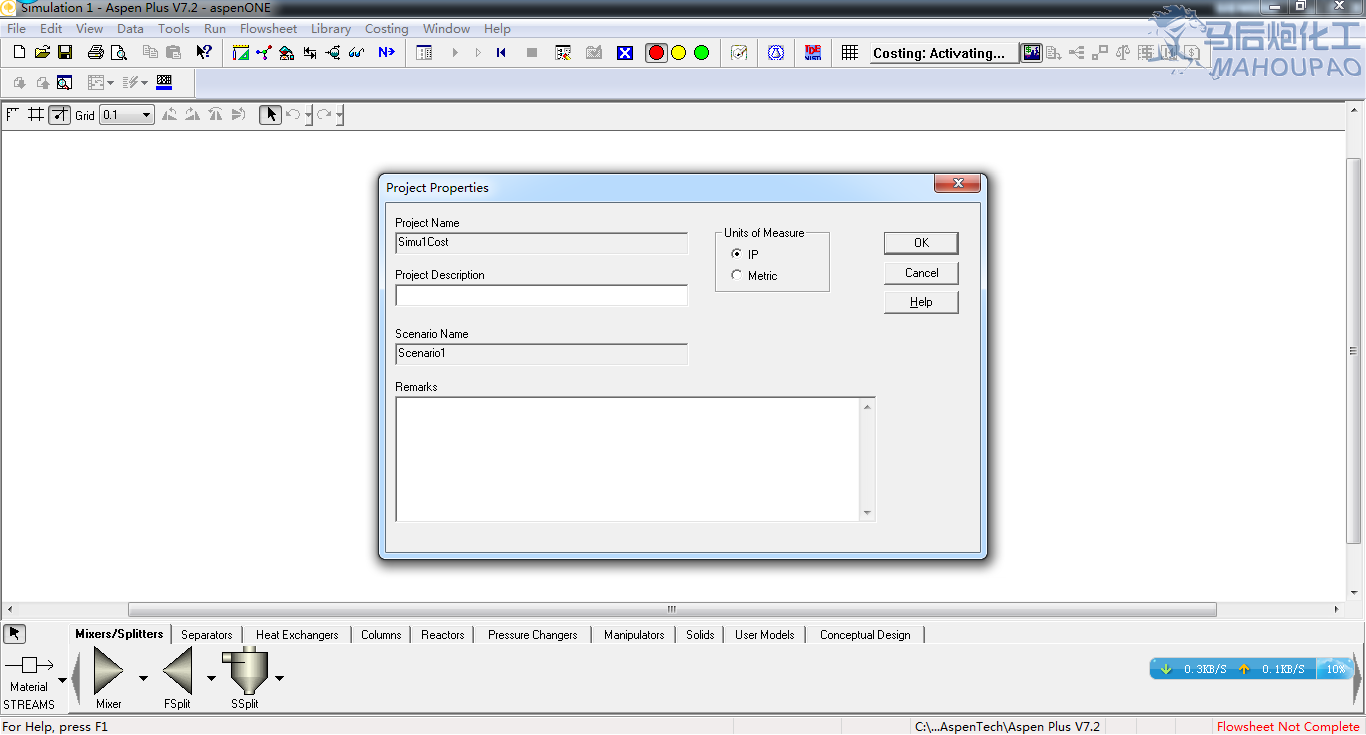Expand the SSplit model dropdown arrow
Image resolution: width=1366 pixels, height=735 pixels.
point(279,678)
